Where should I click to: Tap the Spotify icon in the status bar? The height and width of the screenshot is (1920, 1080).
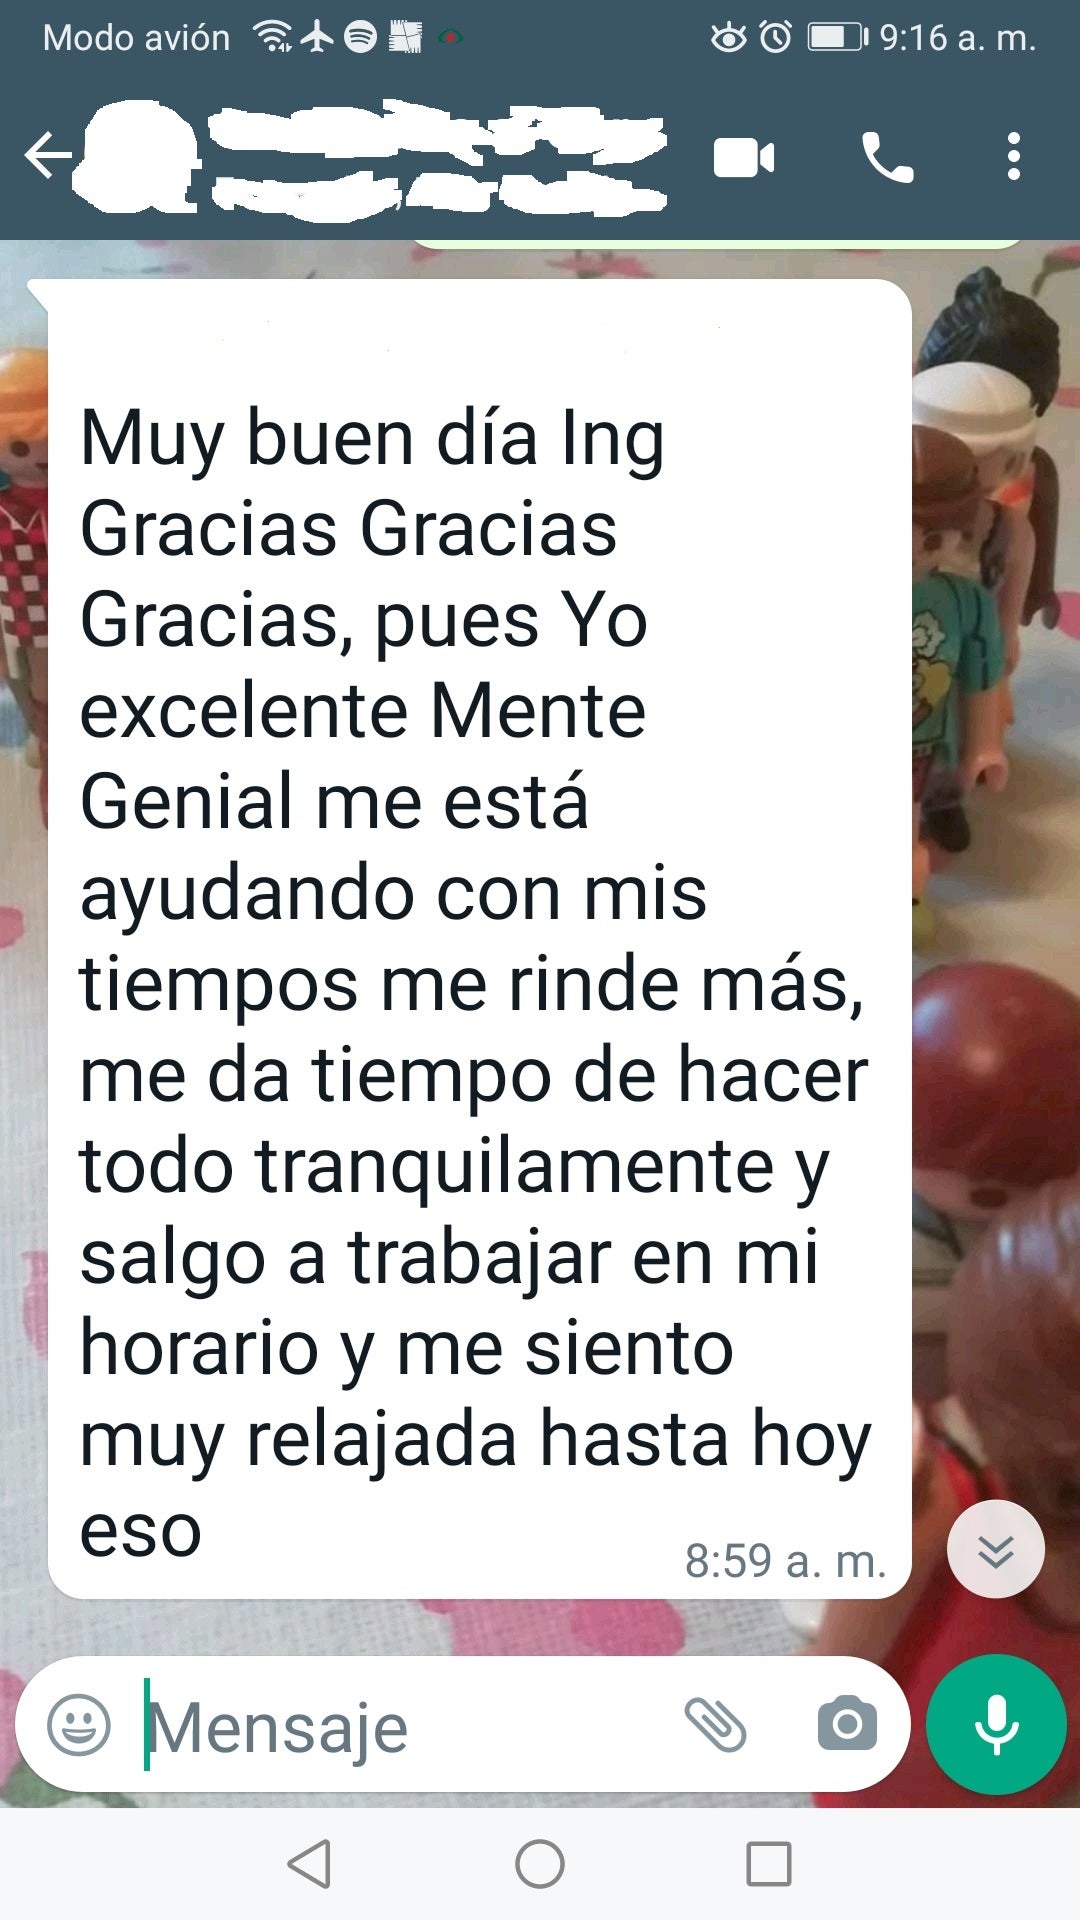click(x=360, y=38)
